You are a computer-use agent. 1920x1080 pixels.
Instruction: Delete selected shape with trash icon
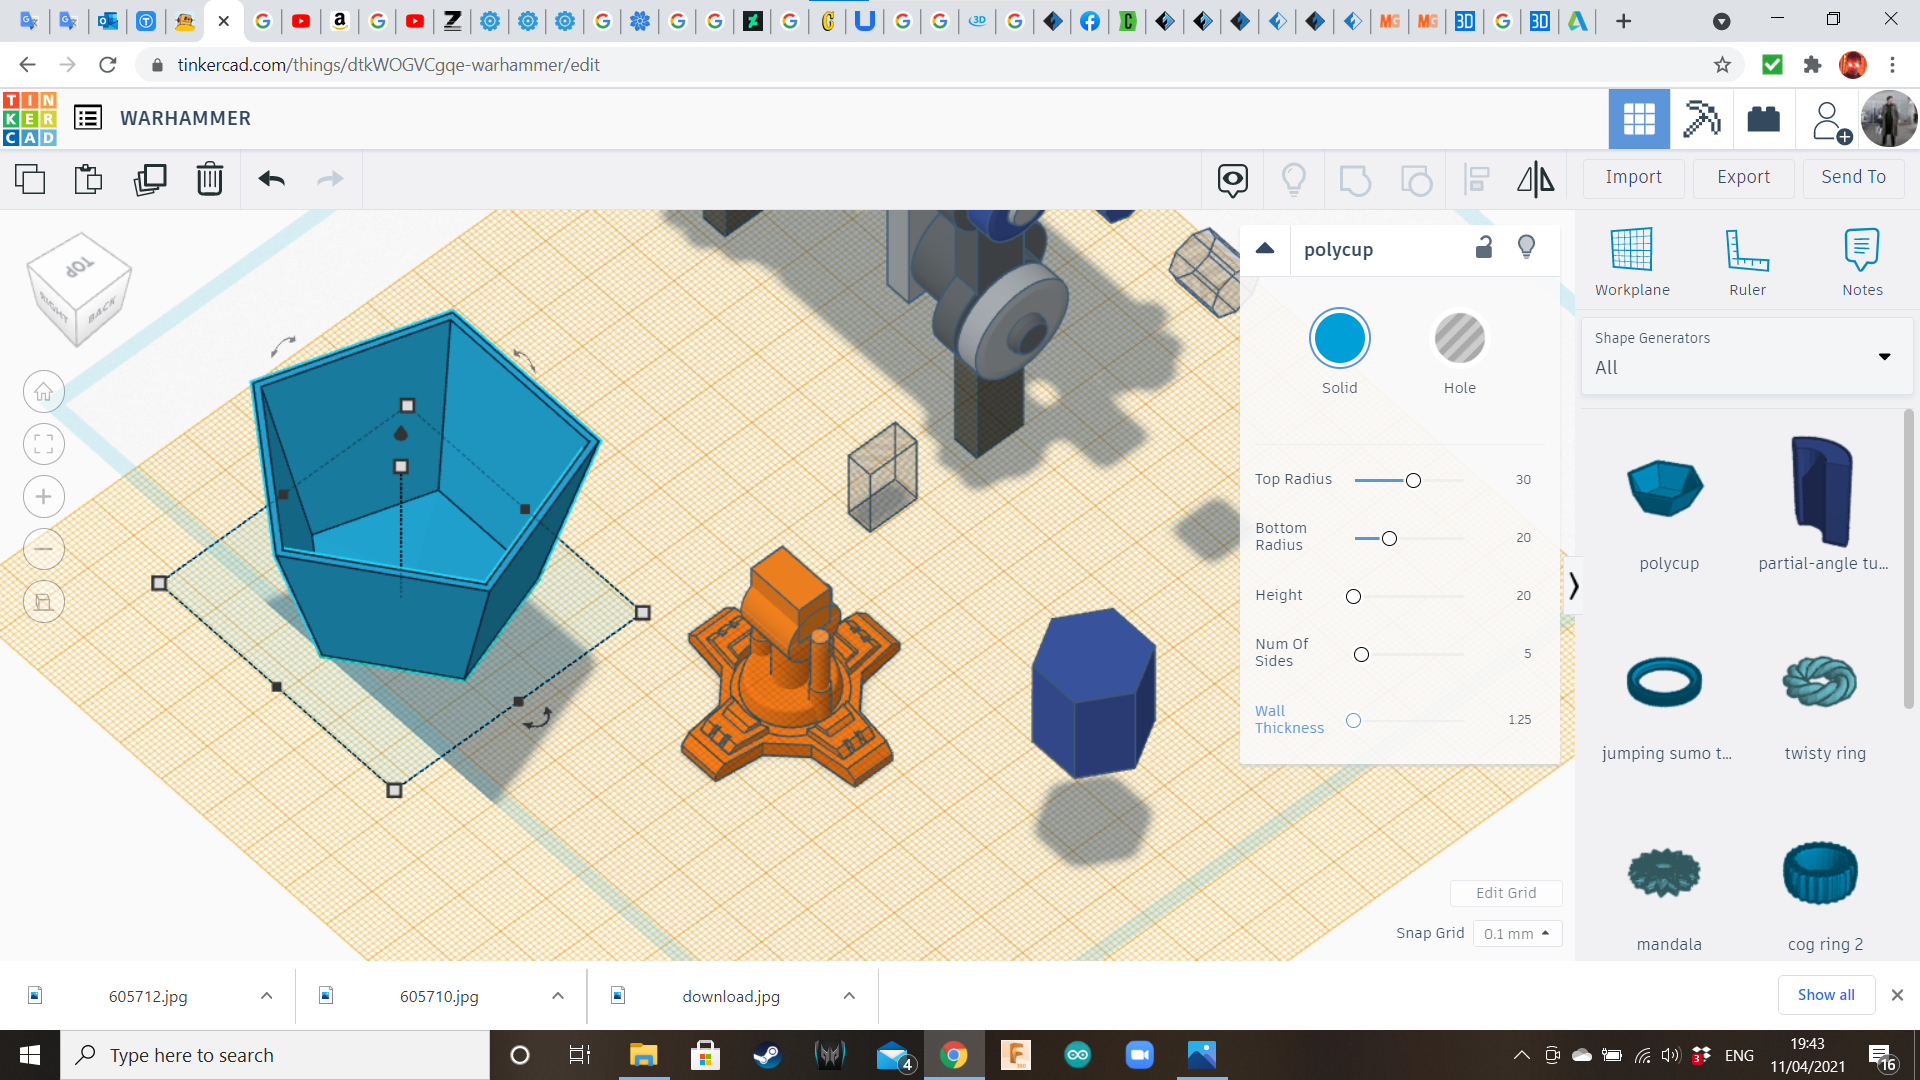pyautogui.click(x=210, y=180)
